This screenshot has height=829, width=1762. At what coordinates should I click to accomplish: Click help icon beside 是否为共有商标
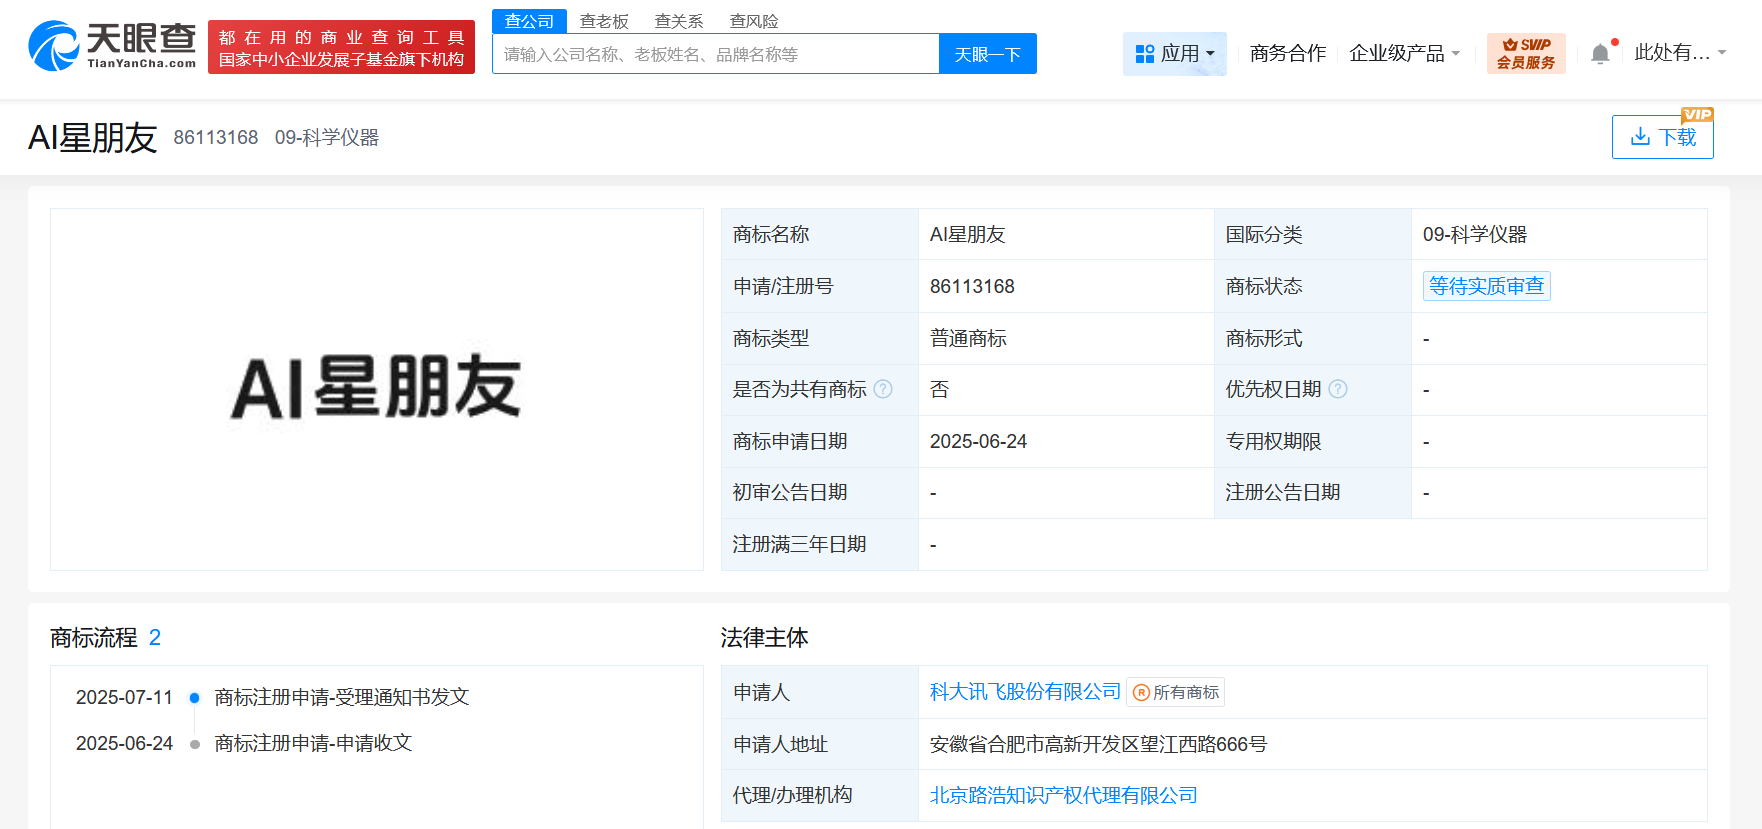click(883, 389)
